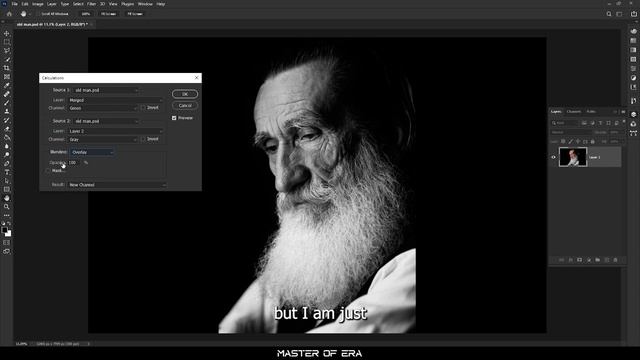The height and width of the screenshot is (360, 640).
Task: Open Source 2 Layer dropdown showing Layer 2
Action: point(116,131)
